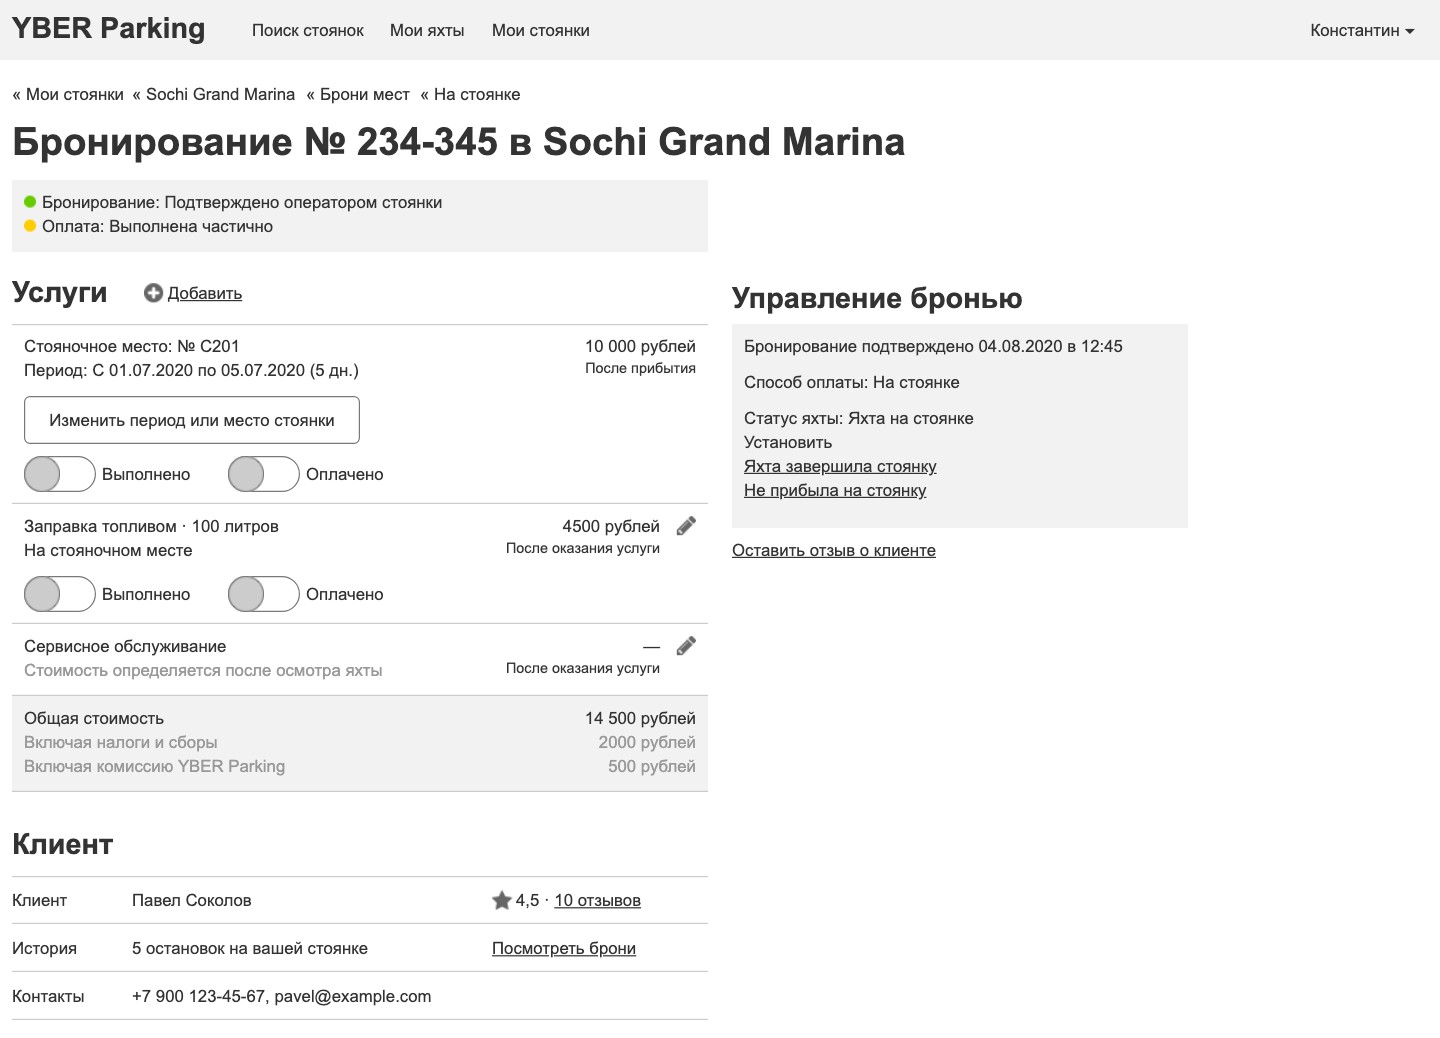Click the client name Павел Соколов
Screen dimensions: 1440x1038
point(192,900)
